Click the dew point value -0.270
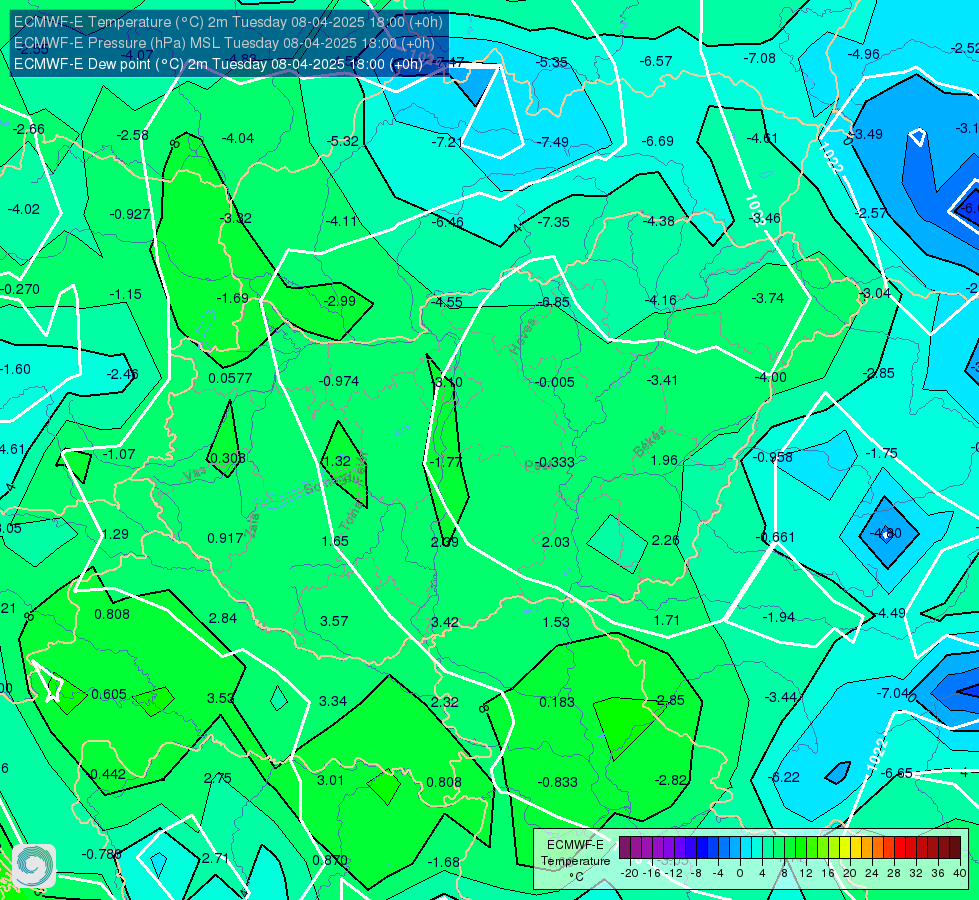The height and width of the screenshot is (900, 979). click(20, 290)
